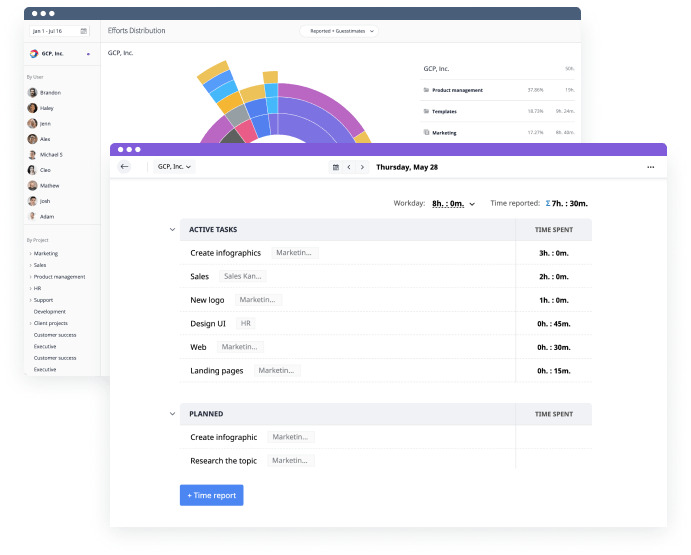Select the Product management project in the sidebar

point(59,277)
